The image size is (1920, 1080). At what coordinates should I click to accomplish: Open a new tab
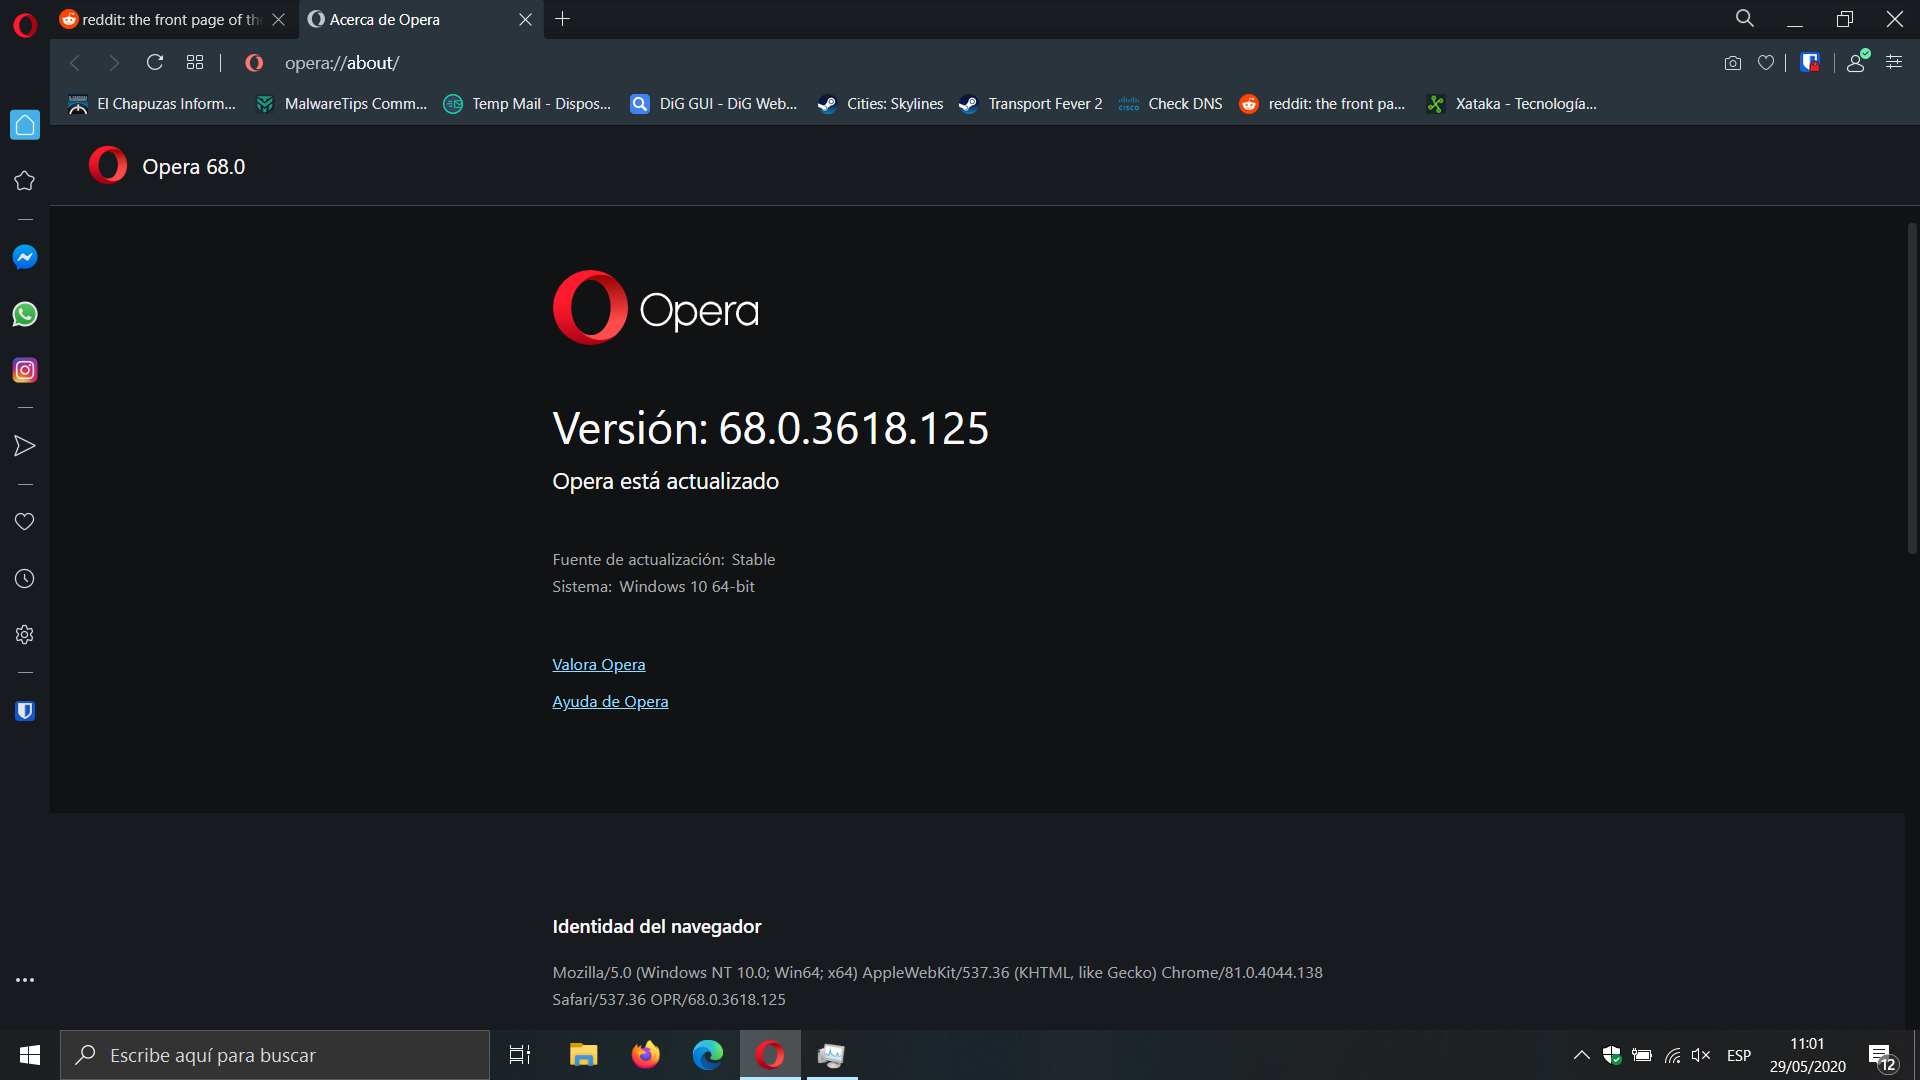pos(563,19)
